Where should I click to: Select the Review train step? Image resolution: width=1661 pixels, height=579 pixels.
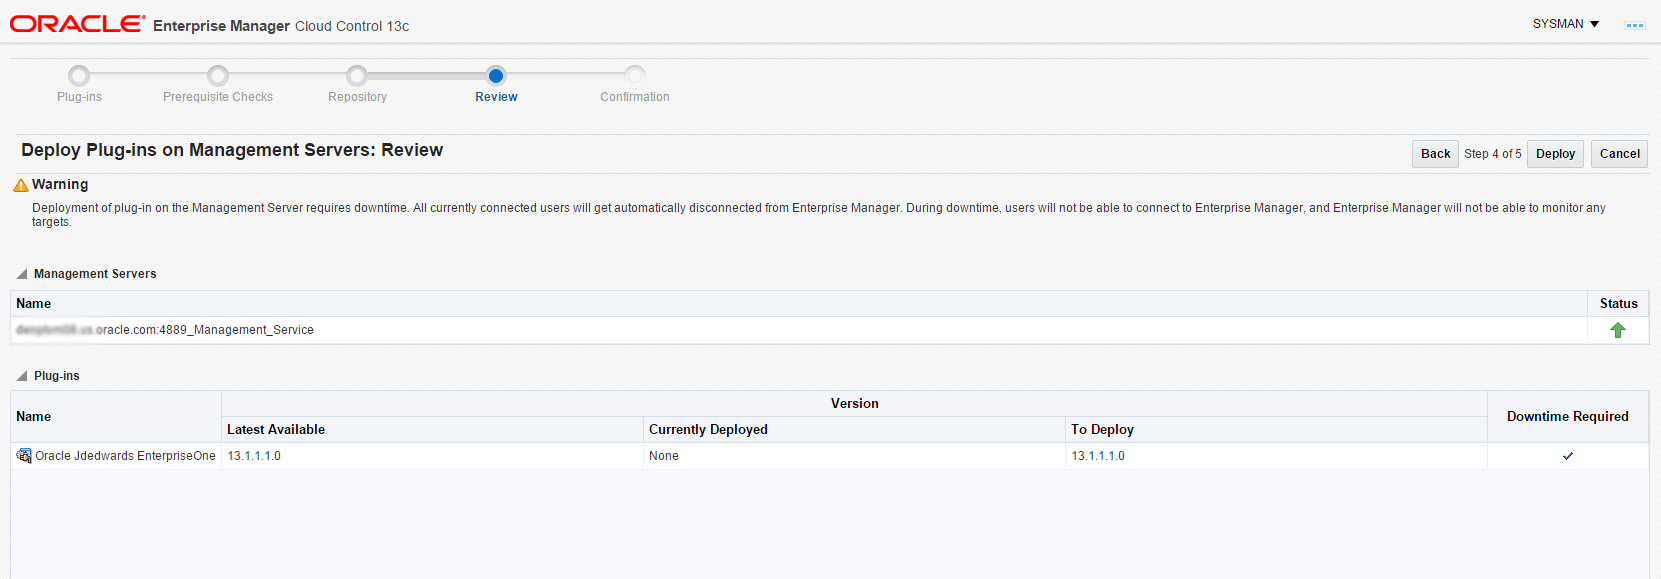[x=496, y=75]
